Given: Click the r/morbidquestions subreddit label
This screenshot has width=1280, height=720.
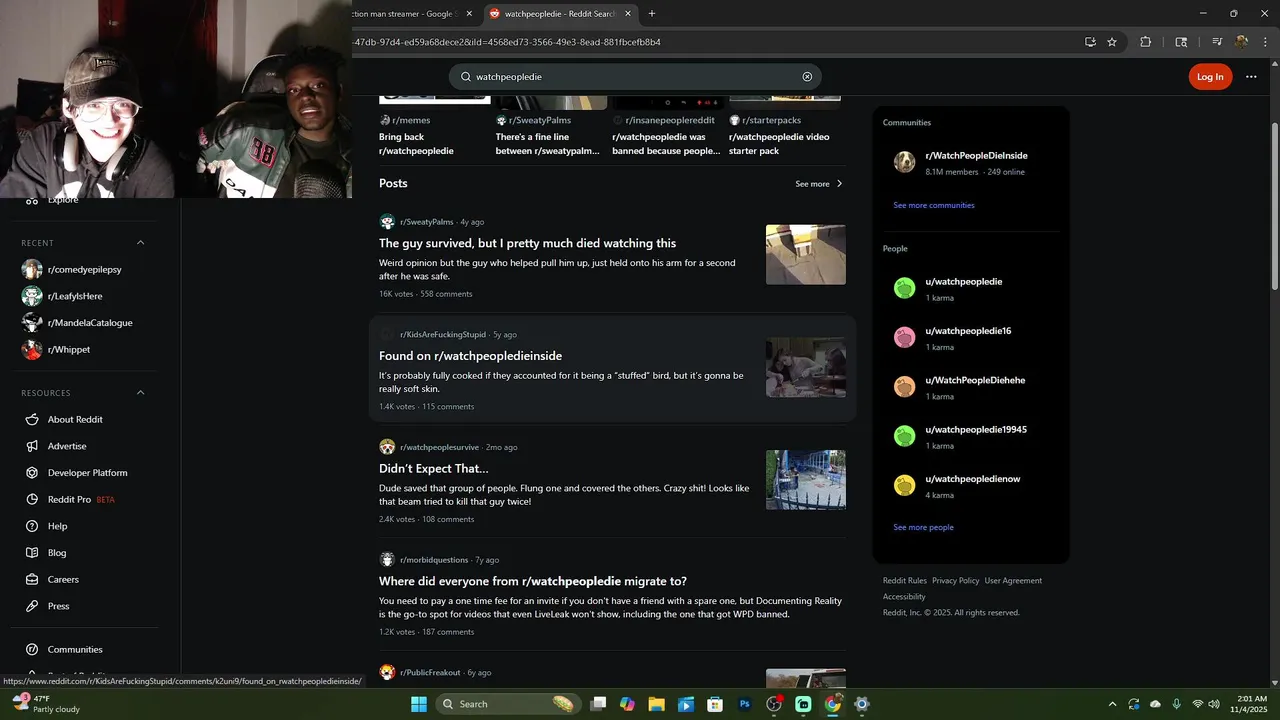Looking at the screenshot, I should pos(434,560).
